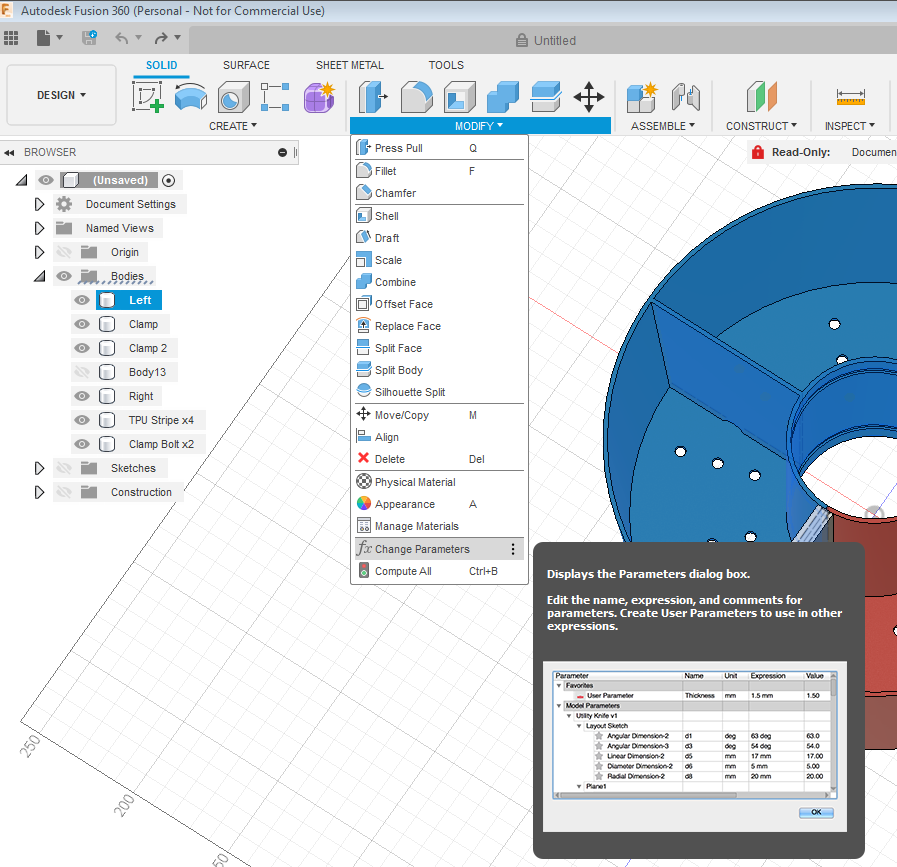This screenshot has width=897, height=867.
Task: Click the Shell toolbar icon
Action: coord(460,96)
